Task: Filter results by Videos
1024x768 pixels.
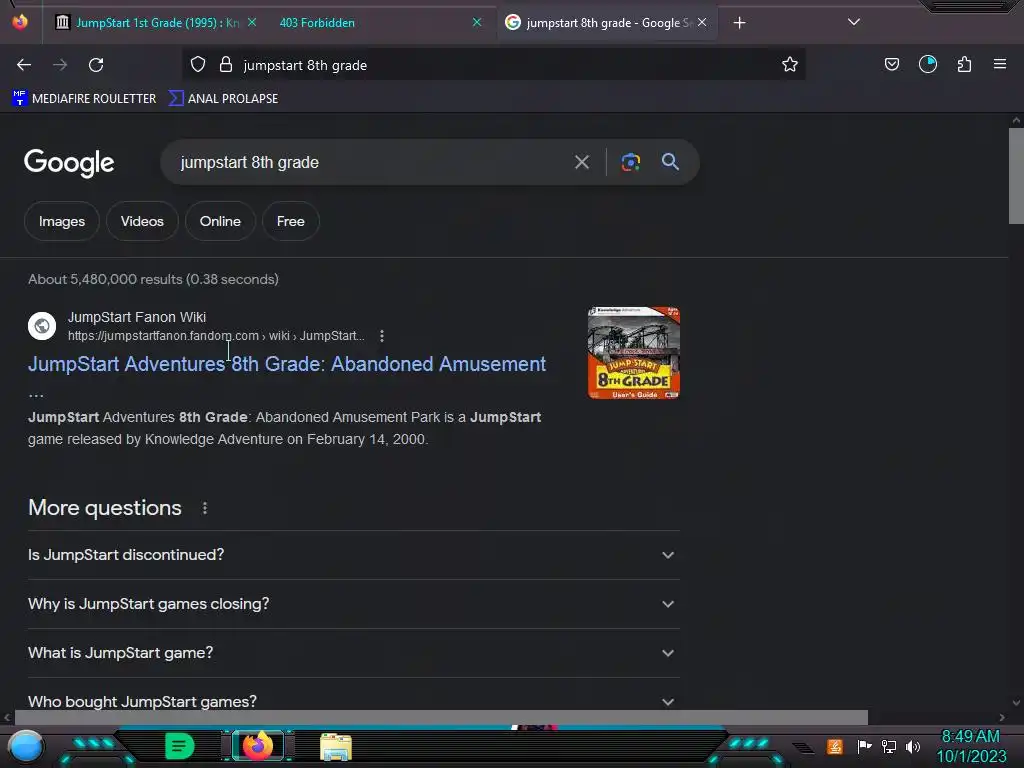Action: pyautogui.click(x=142, y=221)
